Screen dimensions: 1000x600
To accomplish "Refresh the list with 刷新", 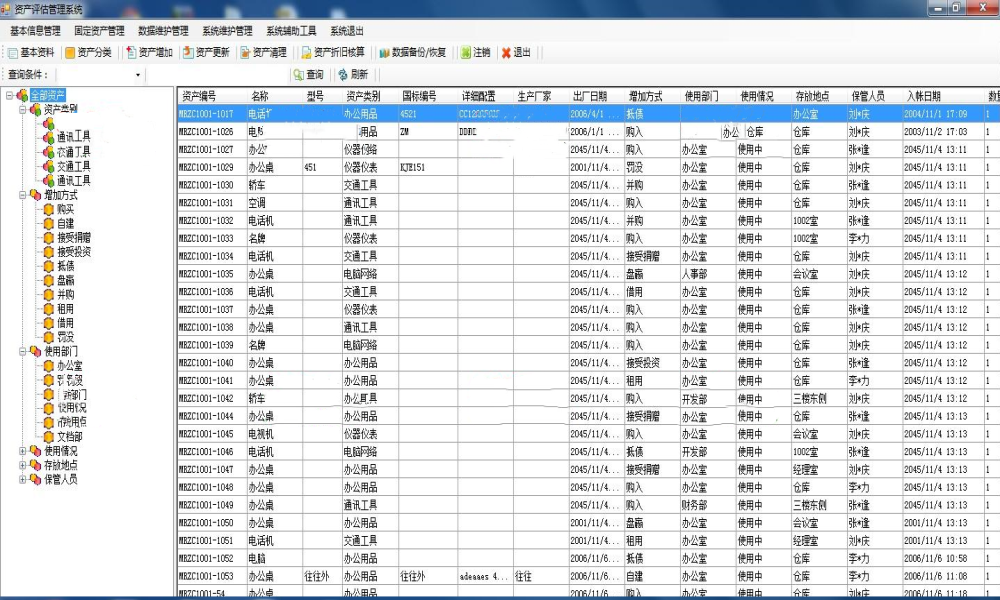I will click(x=353, y=75).
